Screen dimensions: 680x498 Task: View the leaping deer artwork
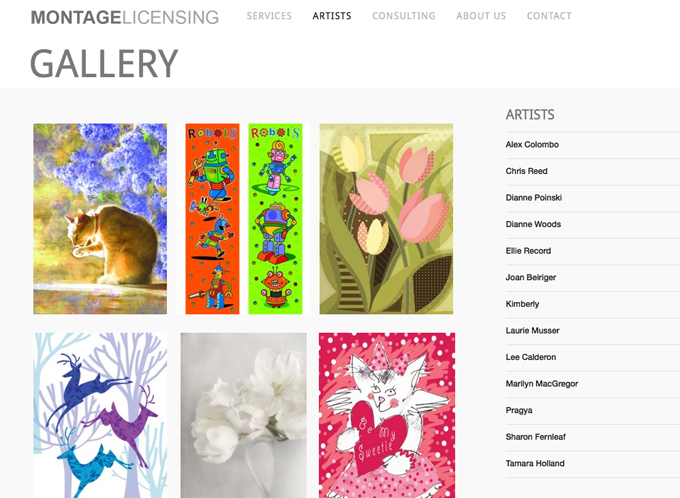click(100, 415)
